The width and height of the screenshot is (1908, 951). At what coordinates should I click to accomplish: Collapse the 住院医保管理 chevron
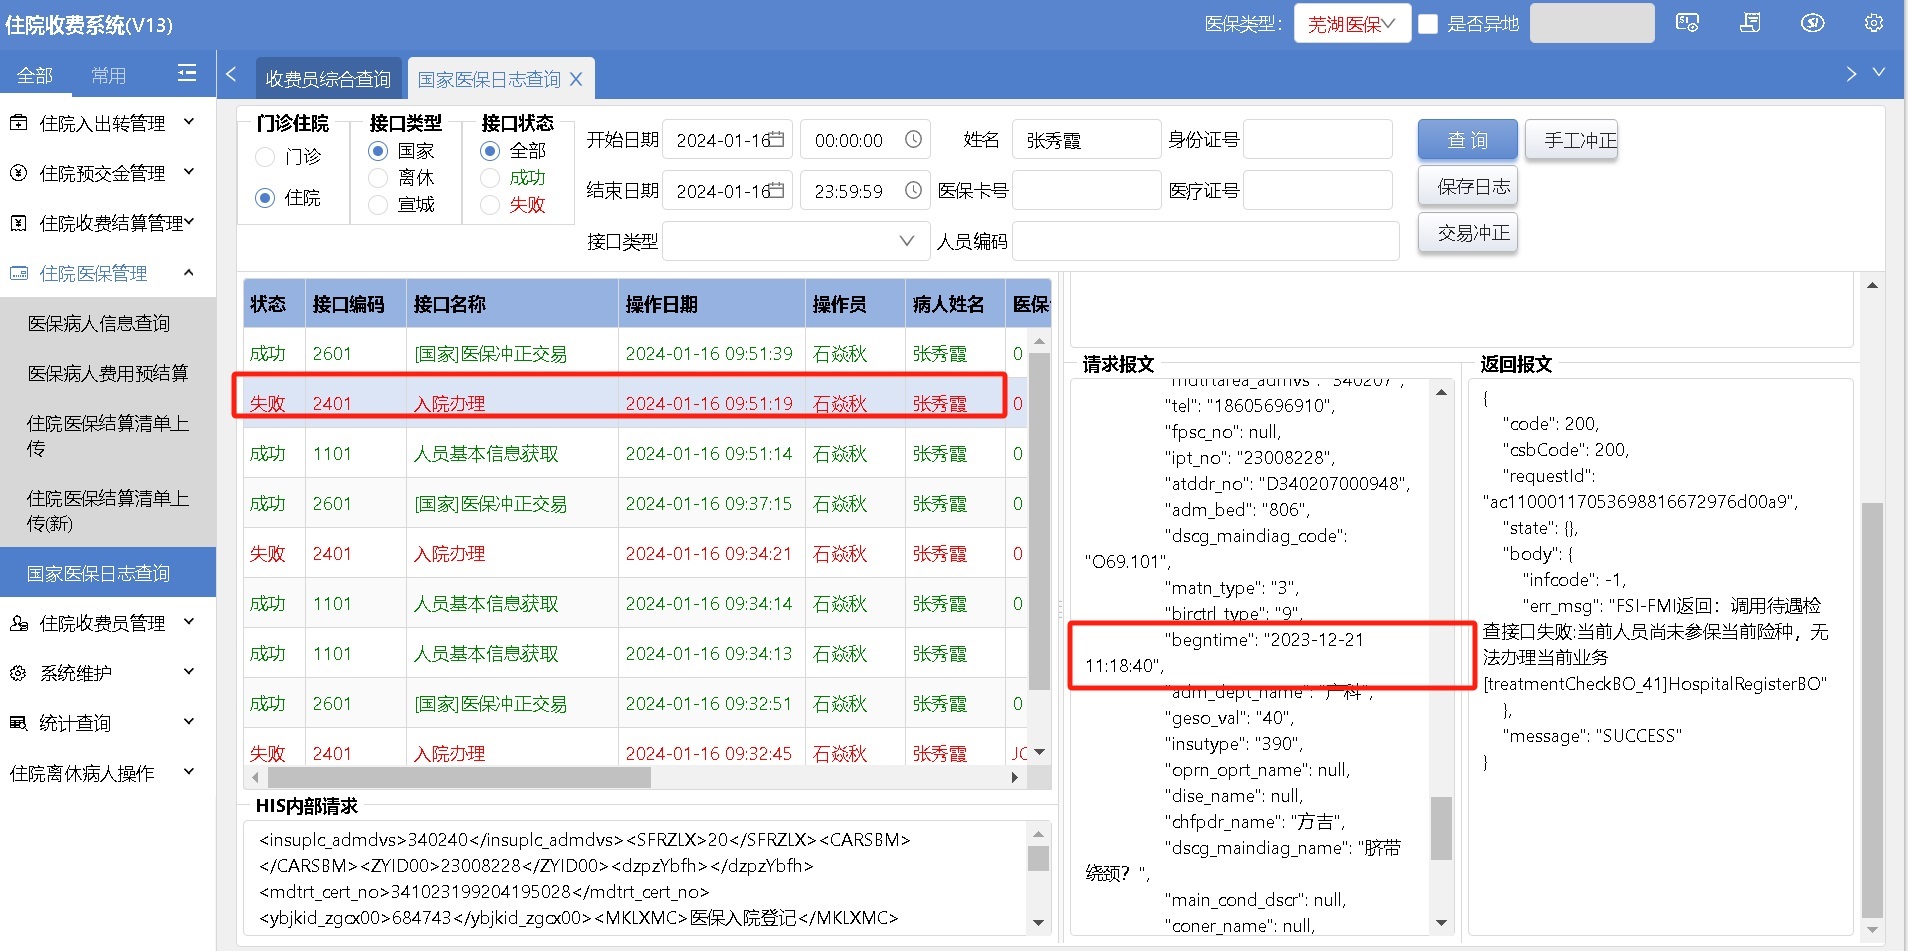(189, 272)
